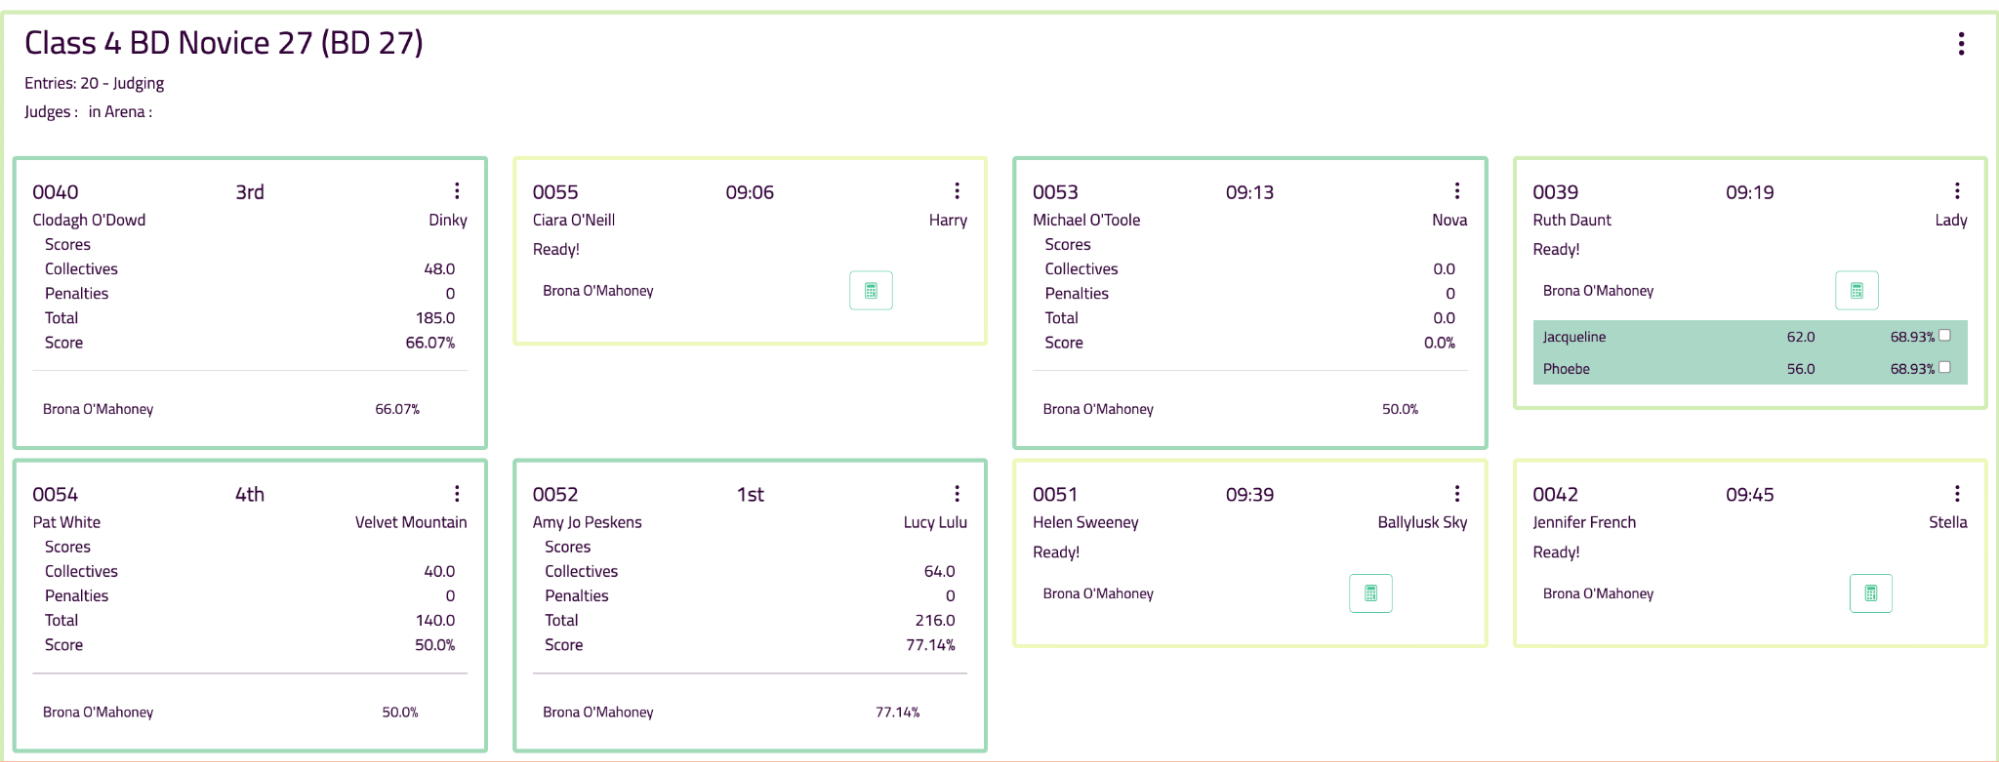Open class options menu for BD Novice 27
The width and height of the screenshot is (1999, 762).
[1961, 44]
